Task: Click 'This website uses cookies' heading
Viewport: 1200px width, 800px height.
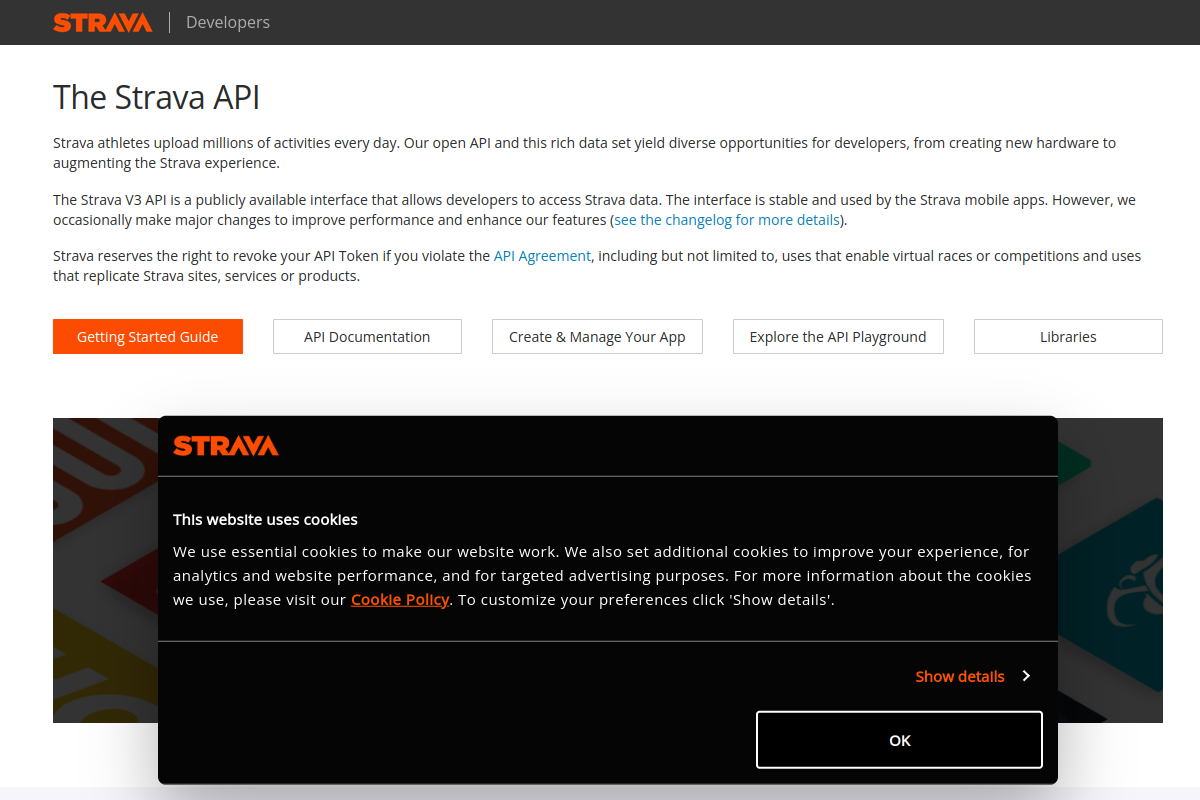Action: click(x=265, y=520)
